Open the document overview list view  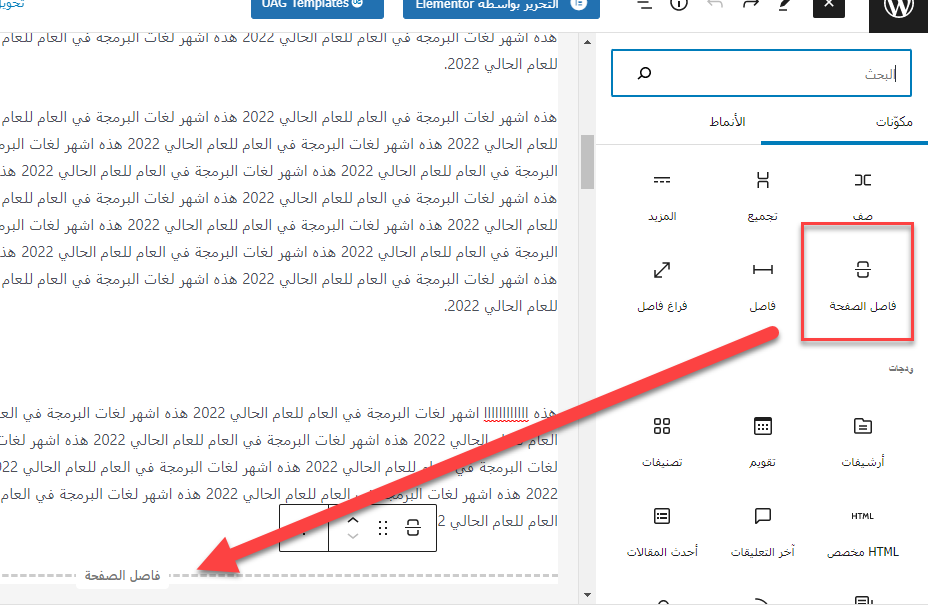(644, 5)
